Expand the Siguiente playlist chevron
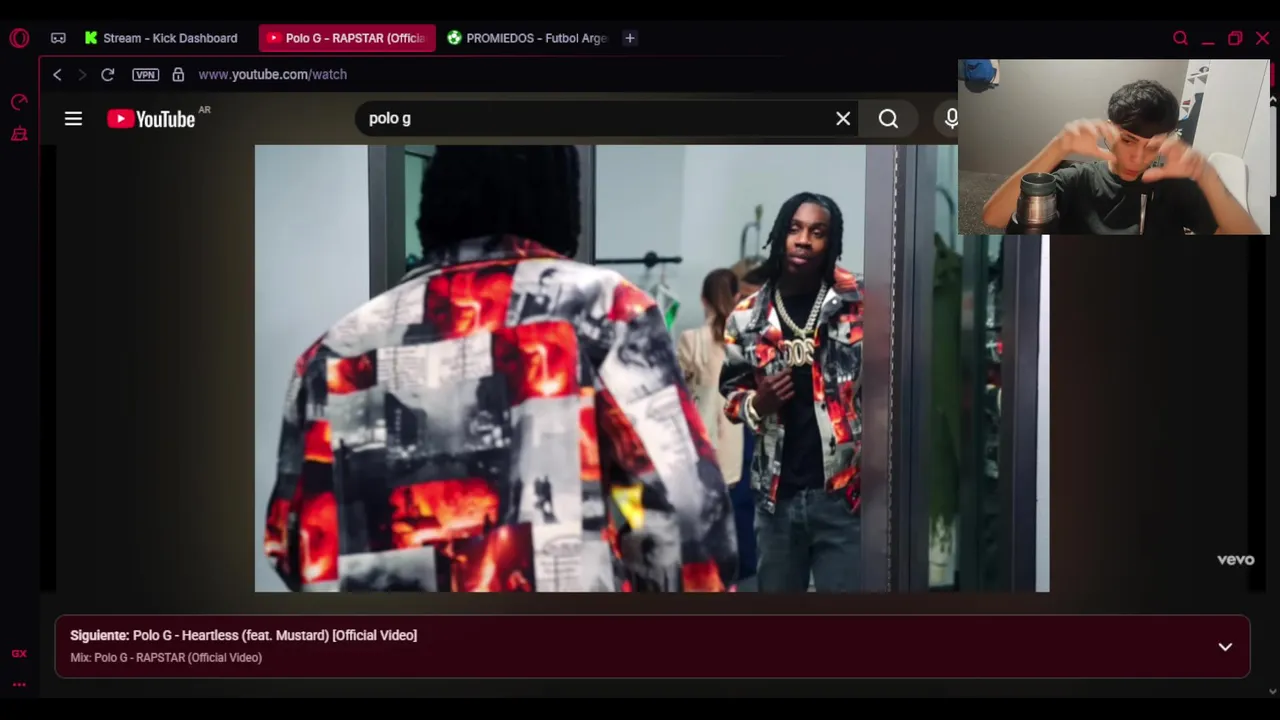1280x720 pixels. pyautogui.click(x=1225, y=647)
